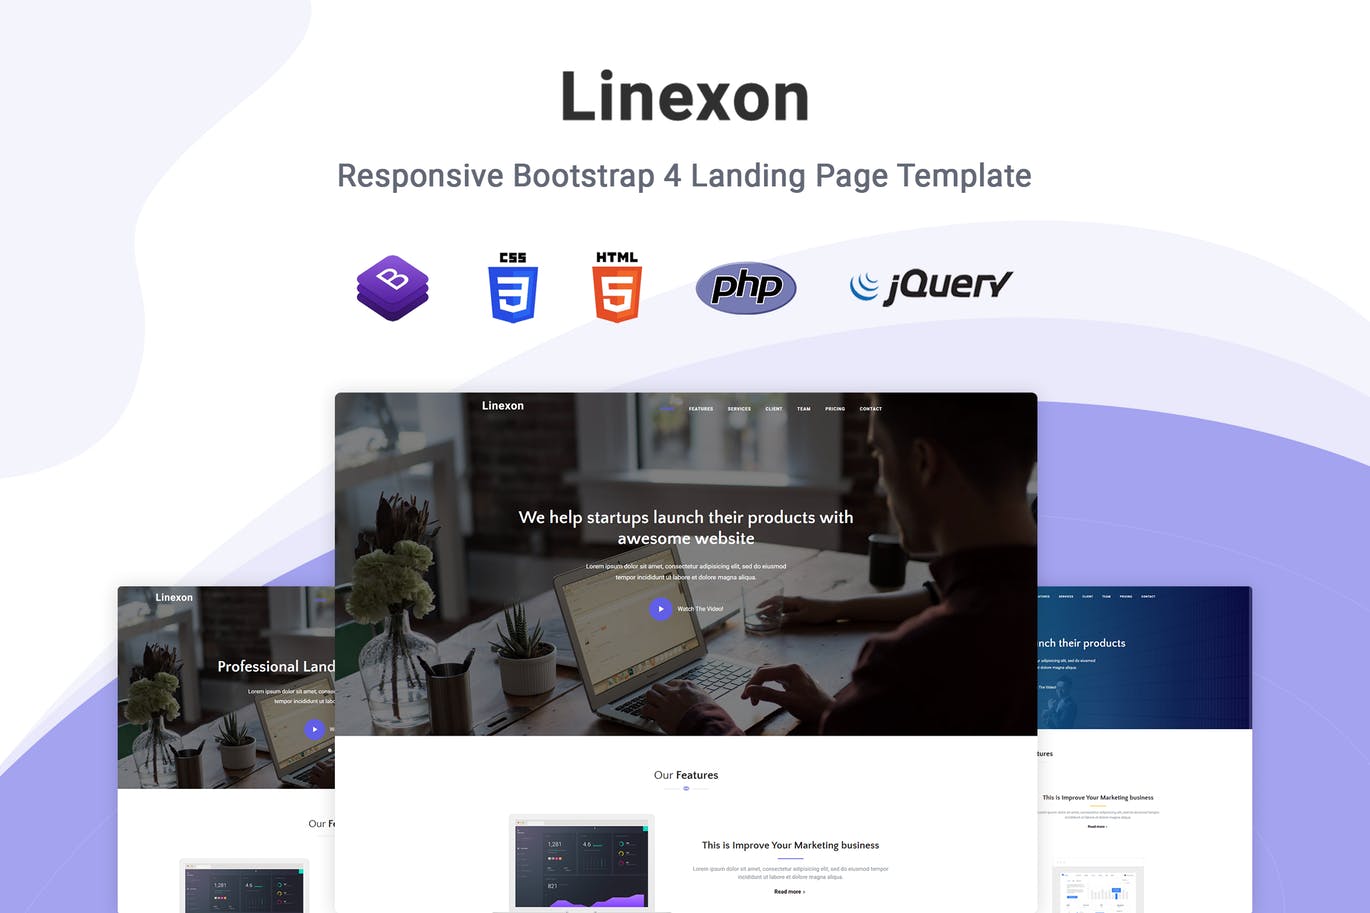The width and height of the screenshot is (1370, 913).
Task: Click the PHP logo icon
Action: tap(746, 287)
